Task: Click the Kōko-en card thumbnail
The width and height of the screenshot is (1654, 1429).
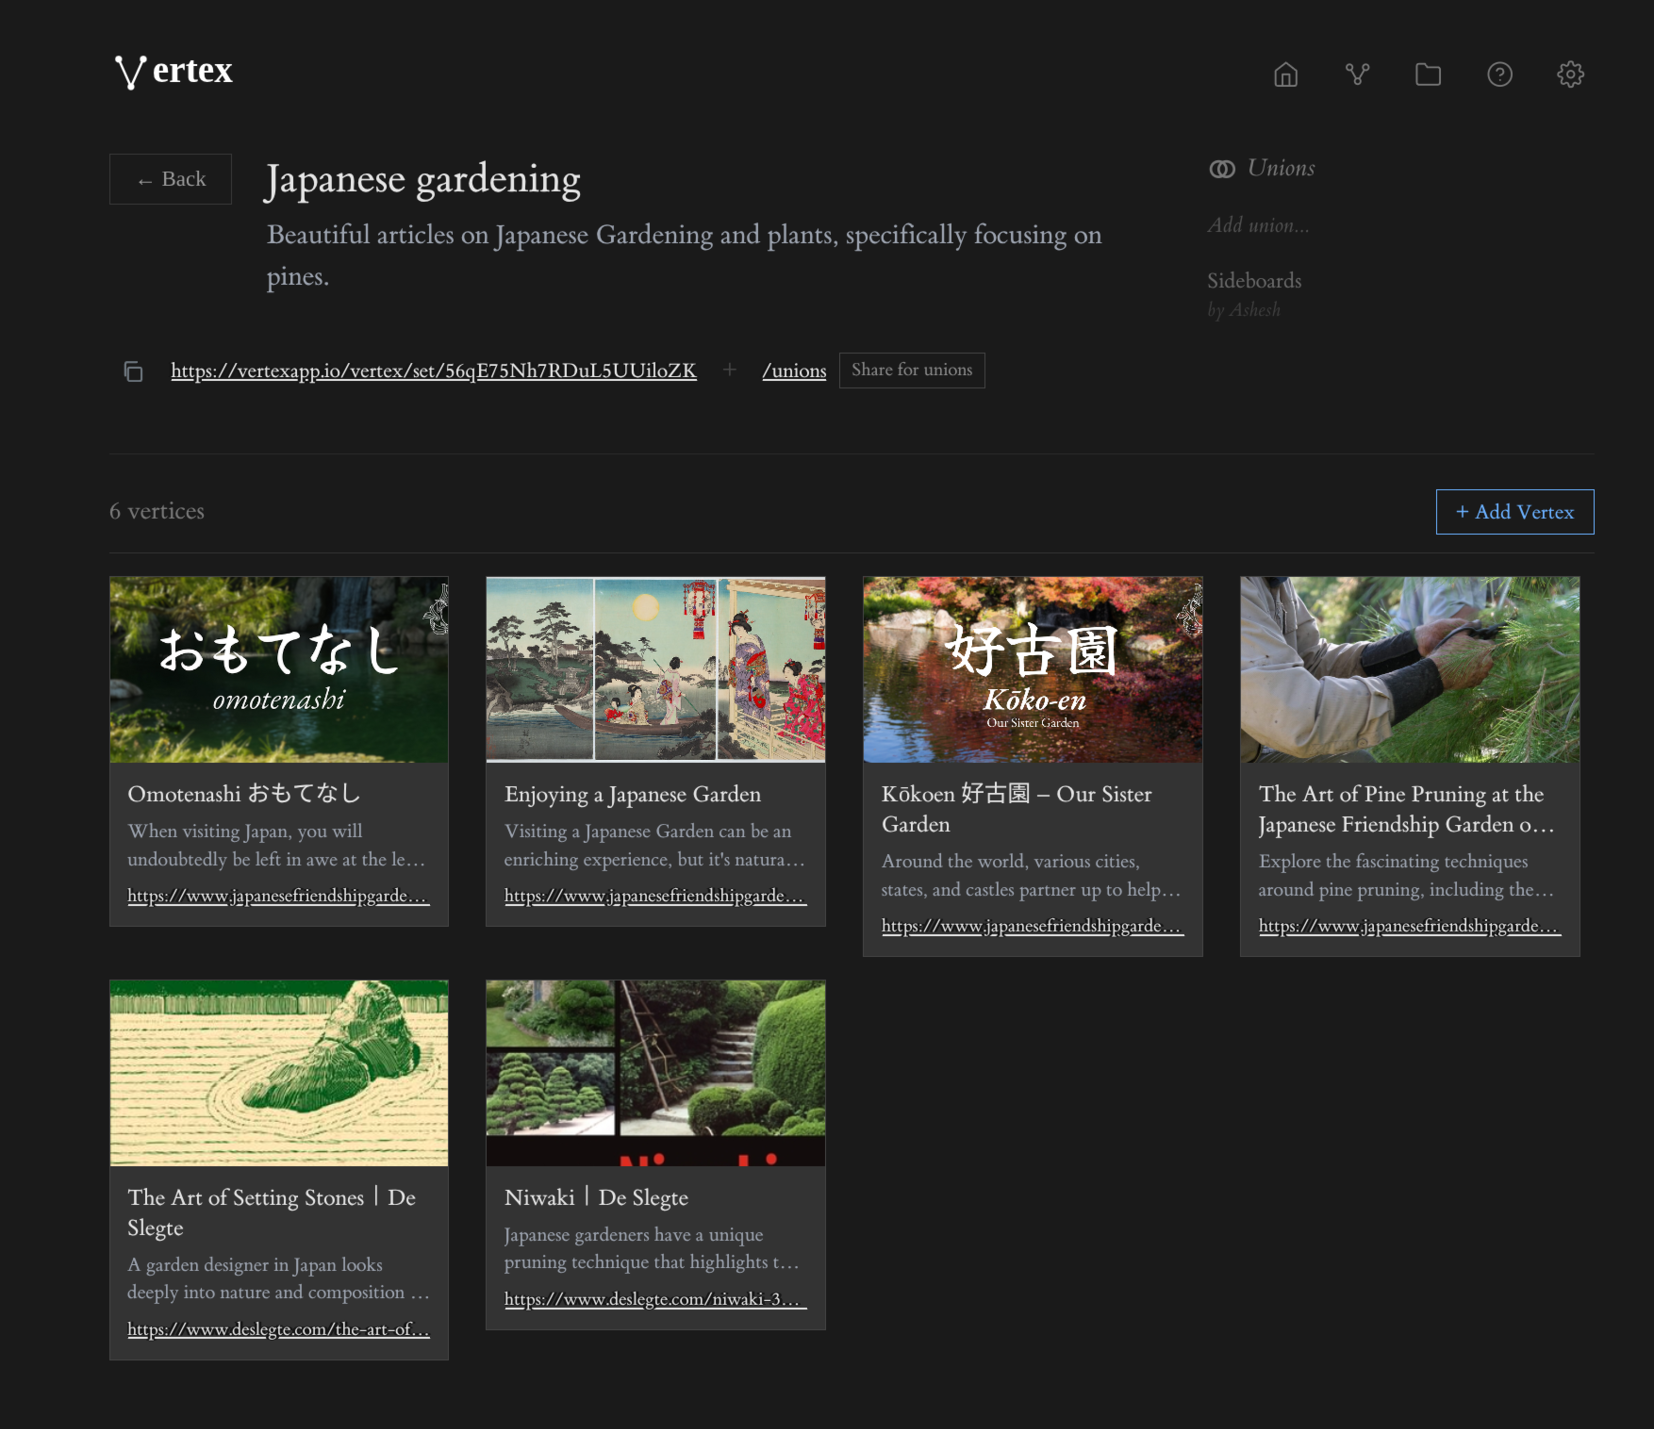Action: coord(1033,670)
